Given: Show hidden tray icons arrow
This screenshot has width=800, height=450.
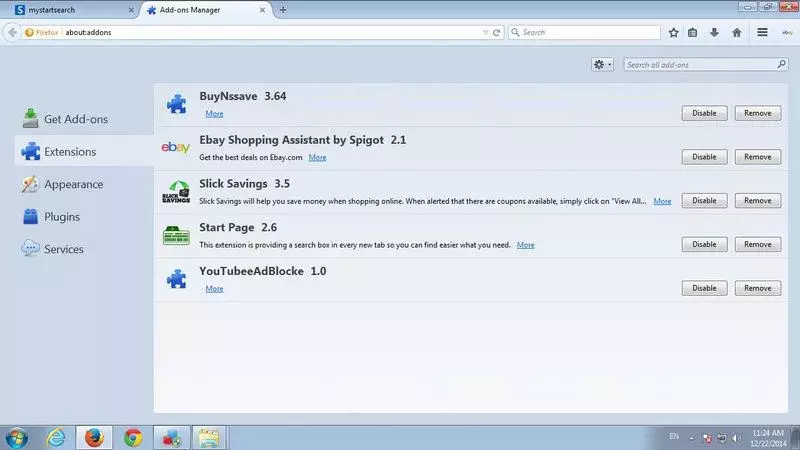Looking at the screenshot, I should pos(691,438).
